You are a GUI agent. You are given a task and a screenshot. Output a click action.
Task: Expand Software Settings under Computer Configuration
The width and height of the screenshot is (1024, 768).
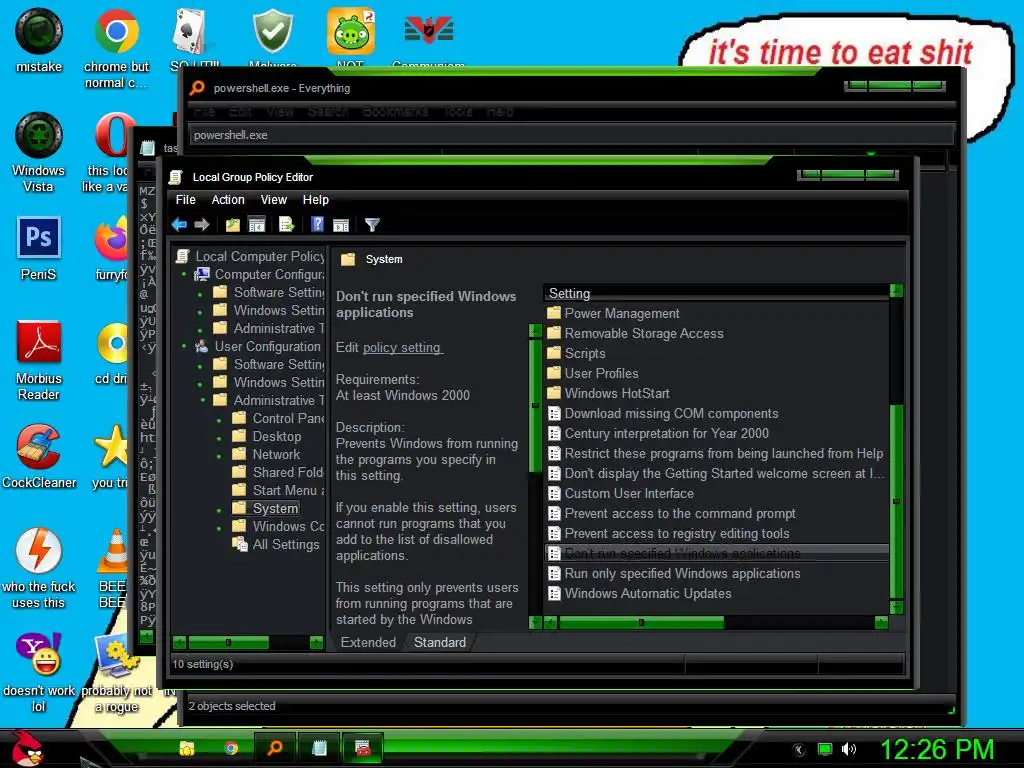(x=200, y=293)
